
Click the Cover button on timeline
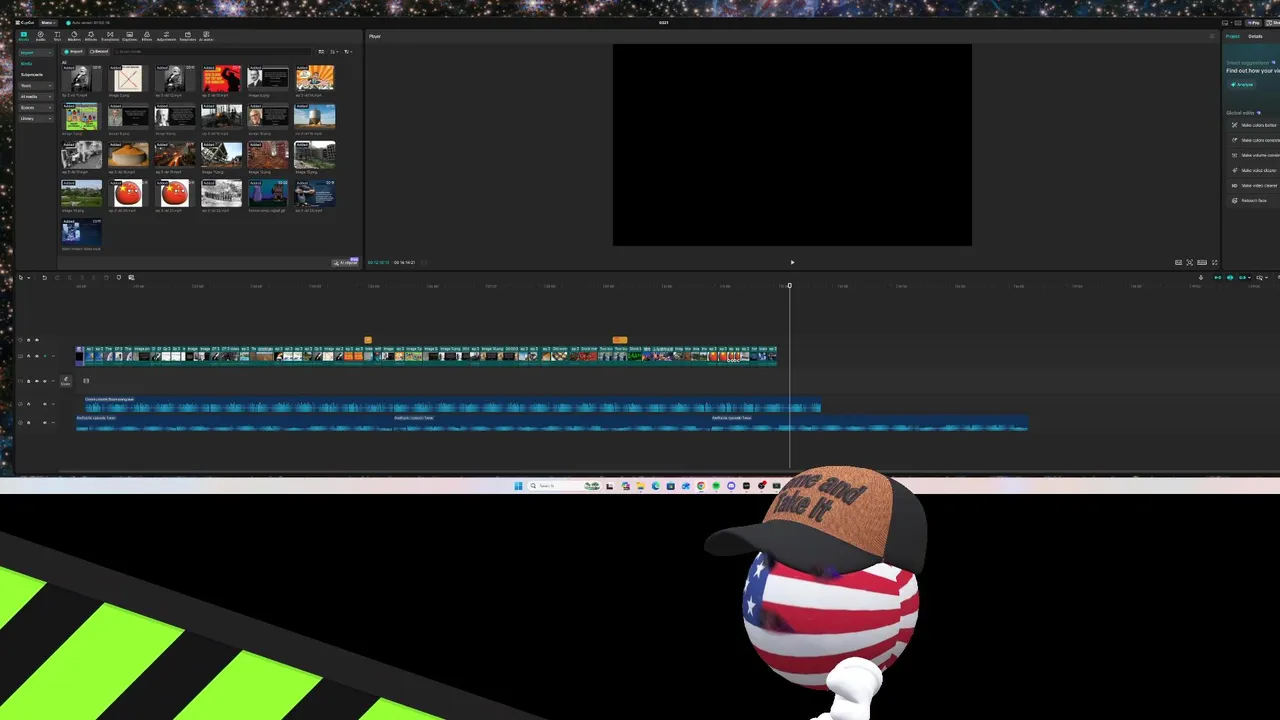coord(66,381)
